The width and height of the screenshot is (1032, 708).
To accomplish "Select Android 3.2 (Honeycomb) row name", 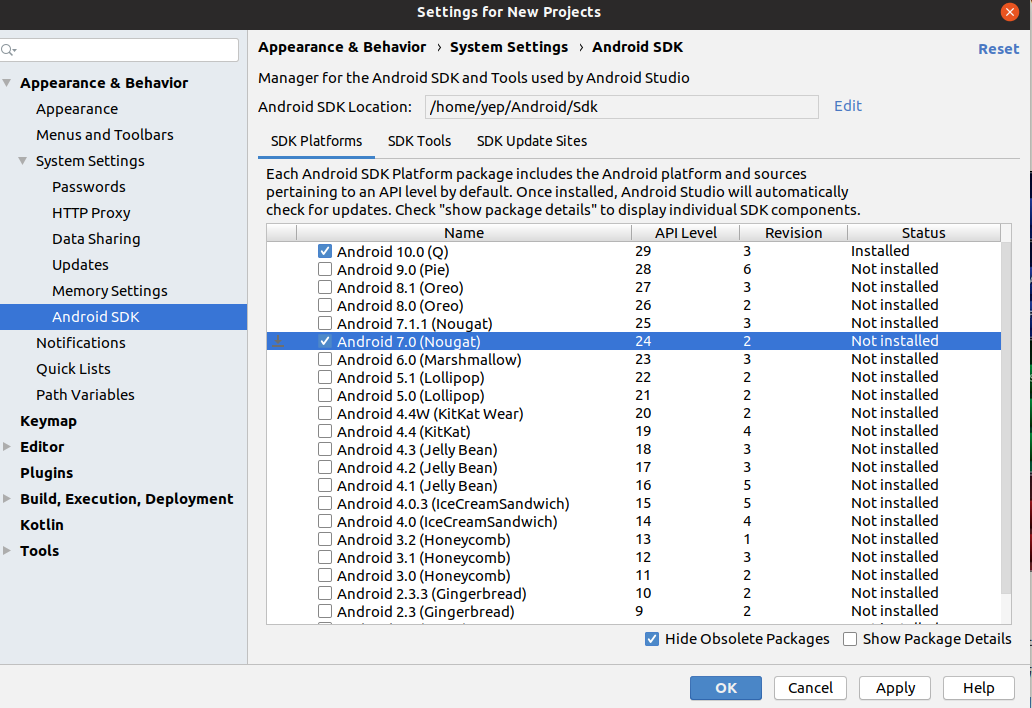I will 423,540.
